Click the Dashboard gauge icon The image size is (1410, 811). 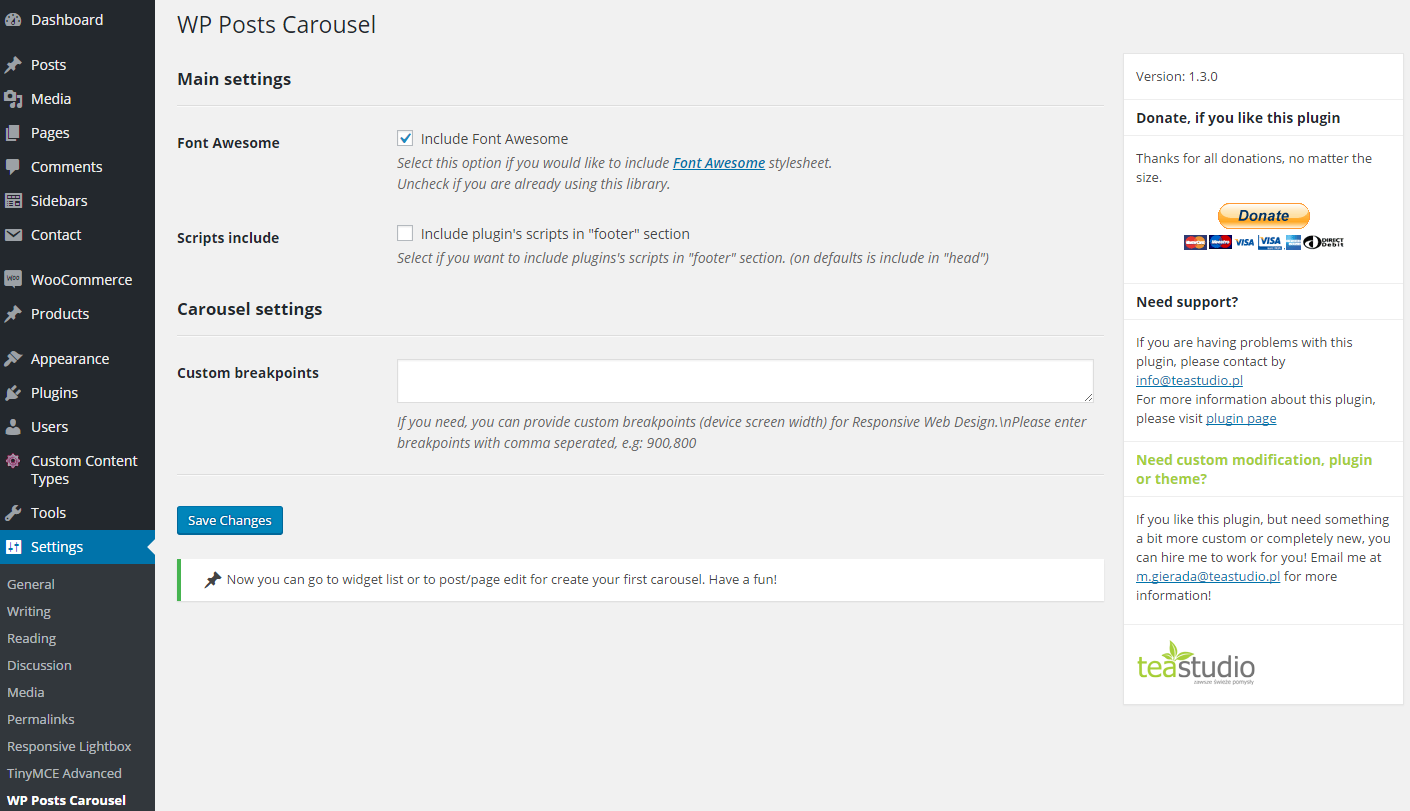13,20
